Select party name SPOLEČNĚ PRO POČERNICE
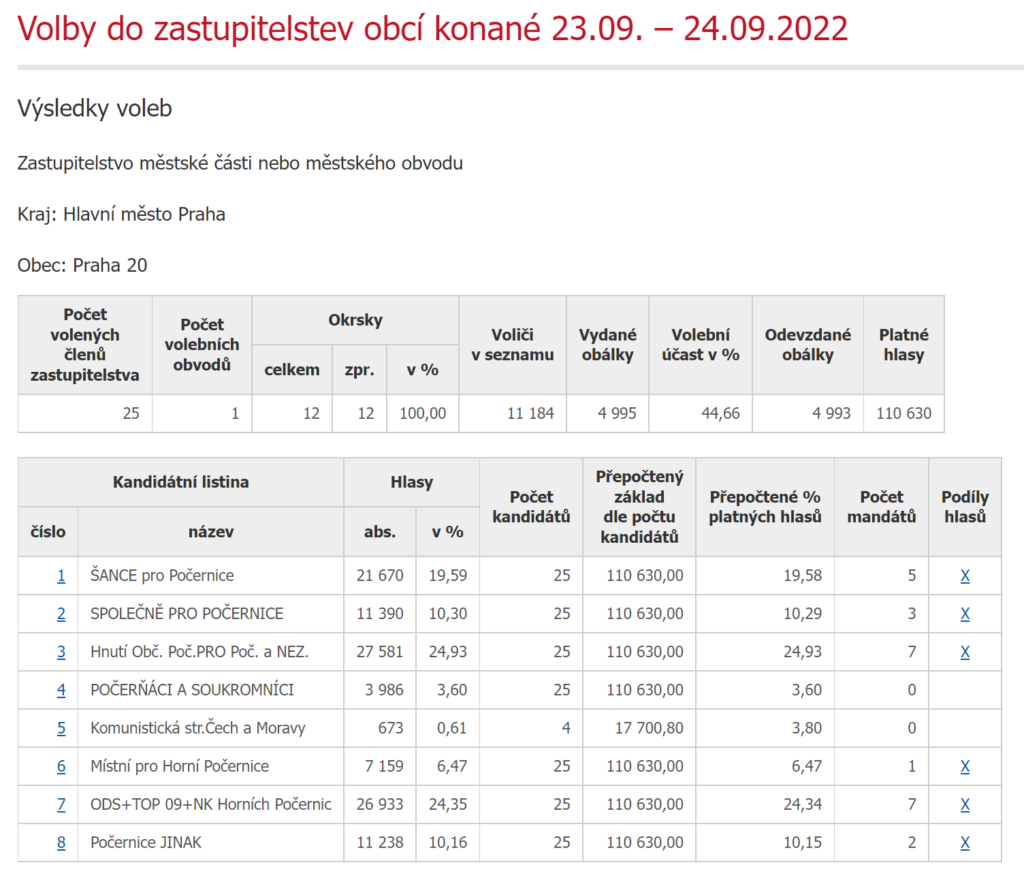Screen dimensions: 1024x882 click(187, 614)
